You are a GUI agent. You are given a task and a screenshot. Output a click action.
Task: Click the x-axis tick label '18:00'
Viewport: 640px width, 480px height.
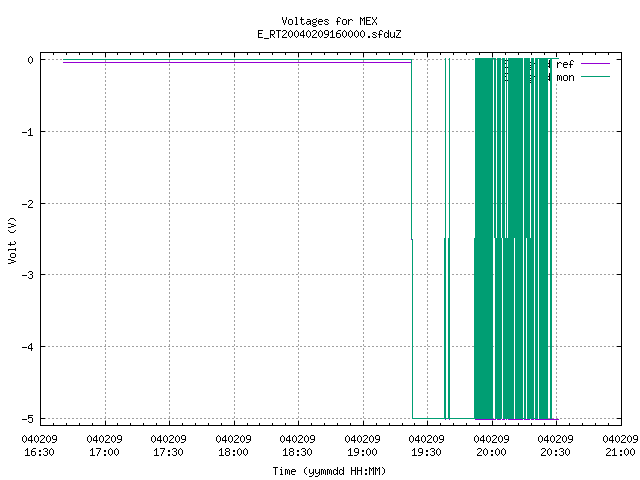(x=233, y=452)
